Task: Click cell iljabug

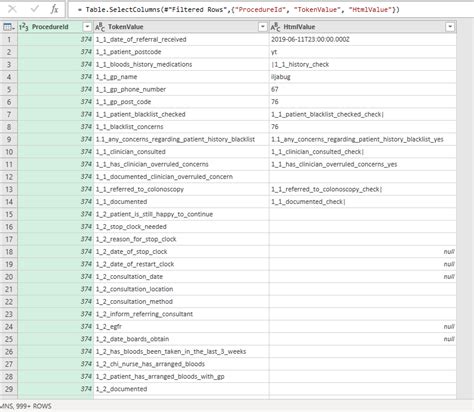Action: (x=363, y=77)
